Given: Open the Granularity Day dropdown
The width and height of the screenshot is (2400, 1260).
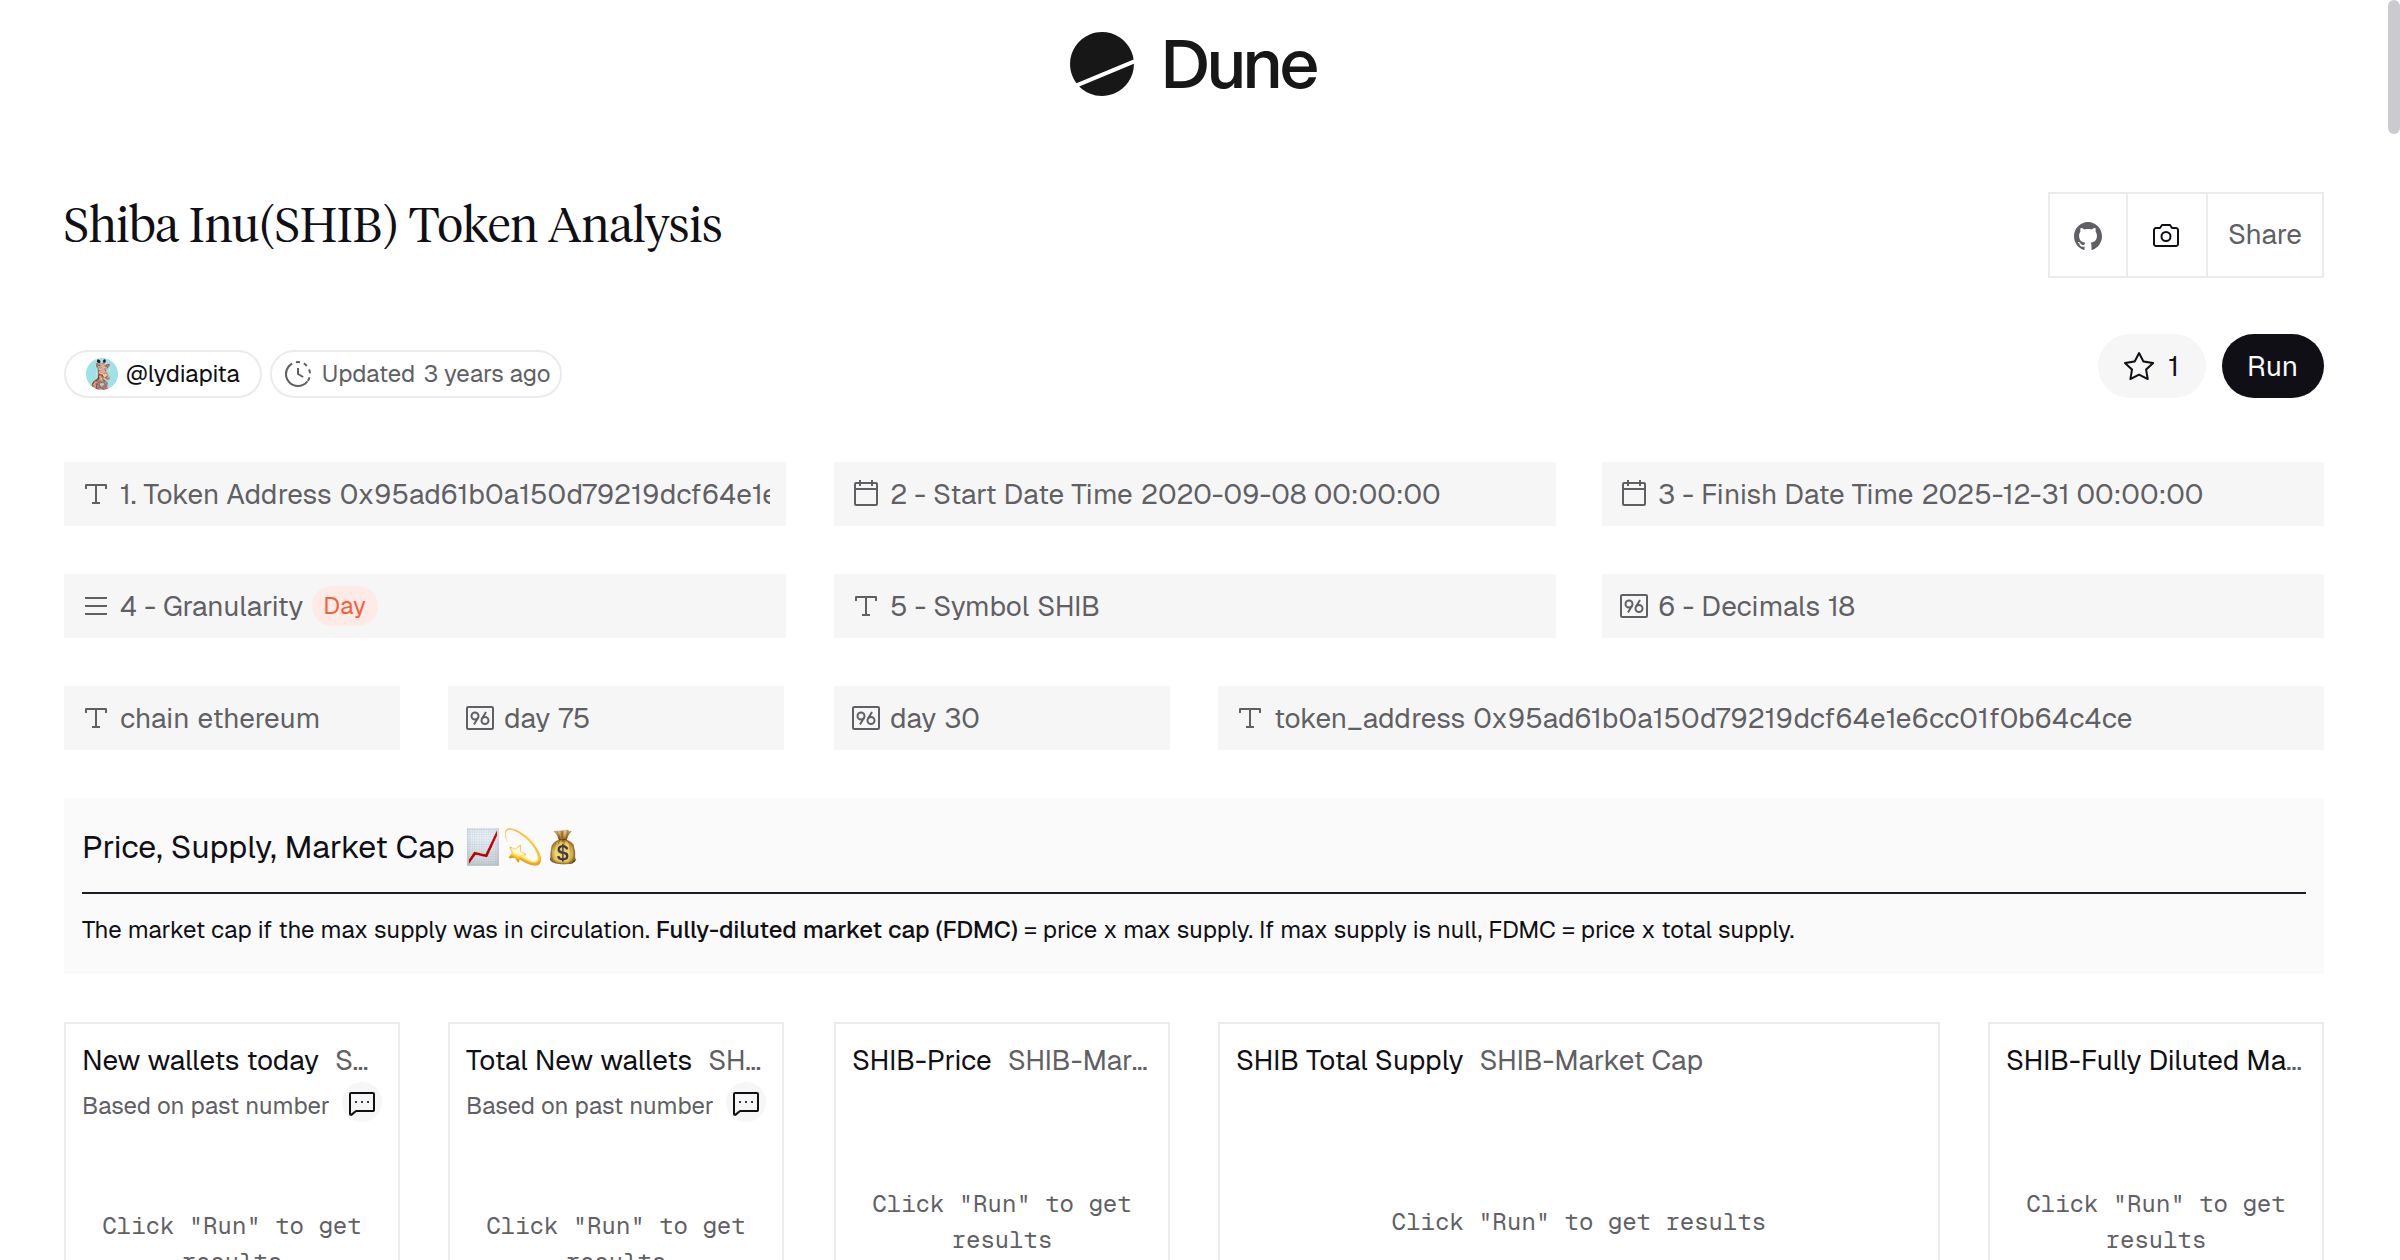Looking at the screenshot, I should (x=344, y=606).
